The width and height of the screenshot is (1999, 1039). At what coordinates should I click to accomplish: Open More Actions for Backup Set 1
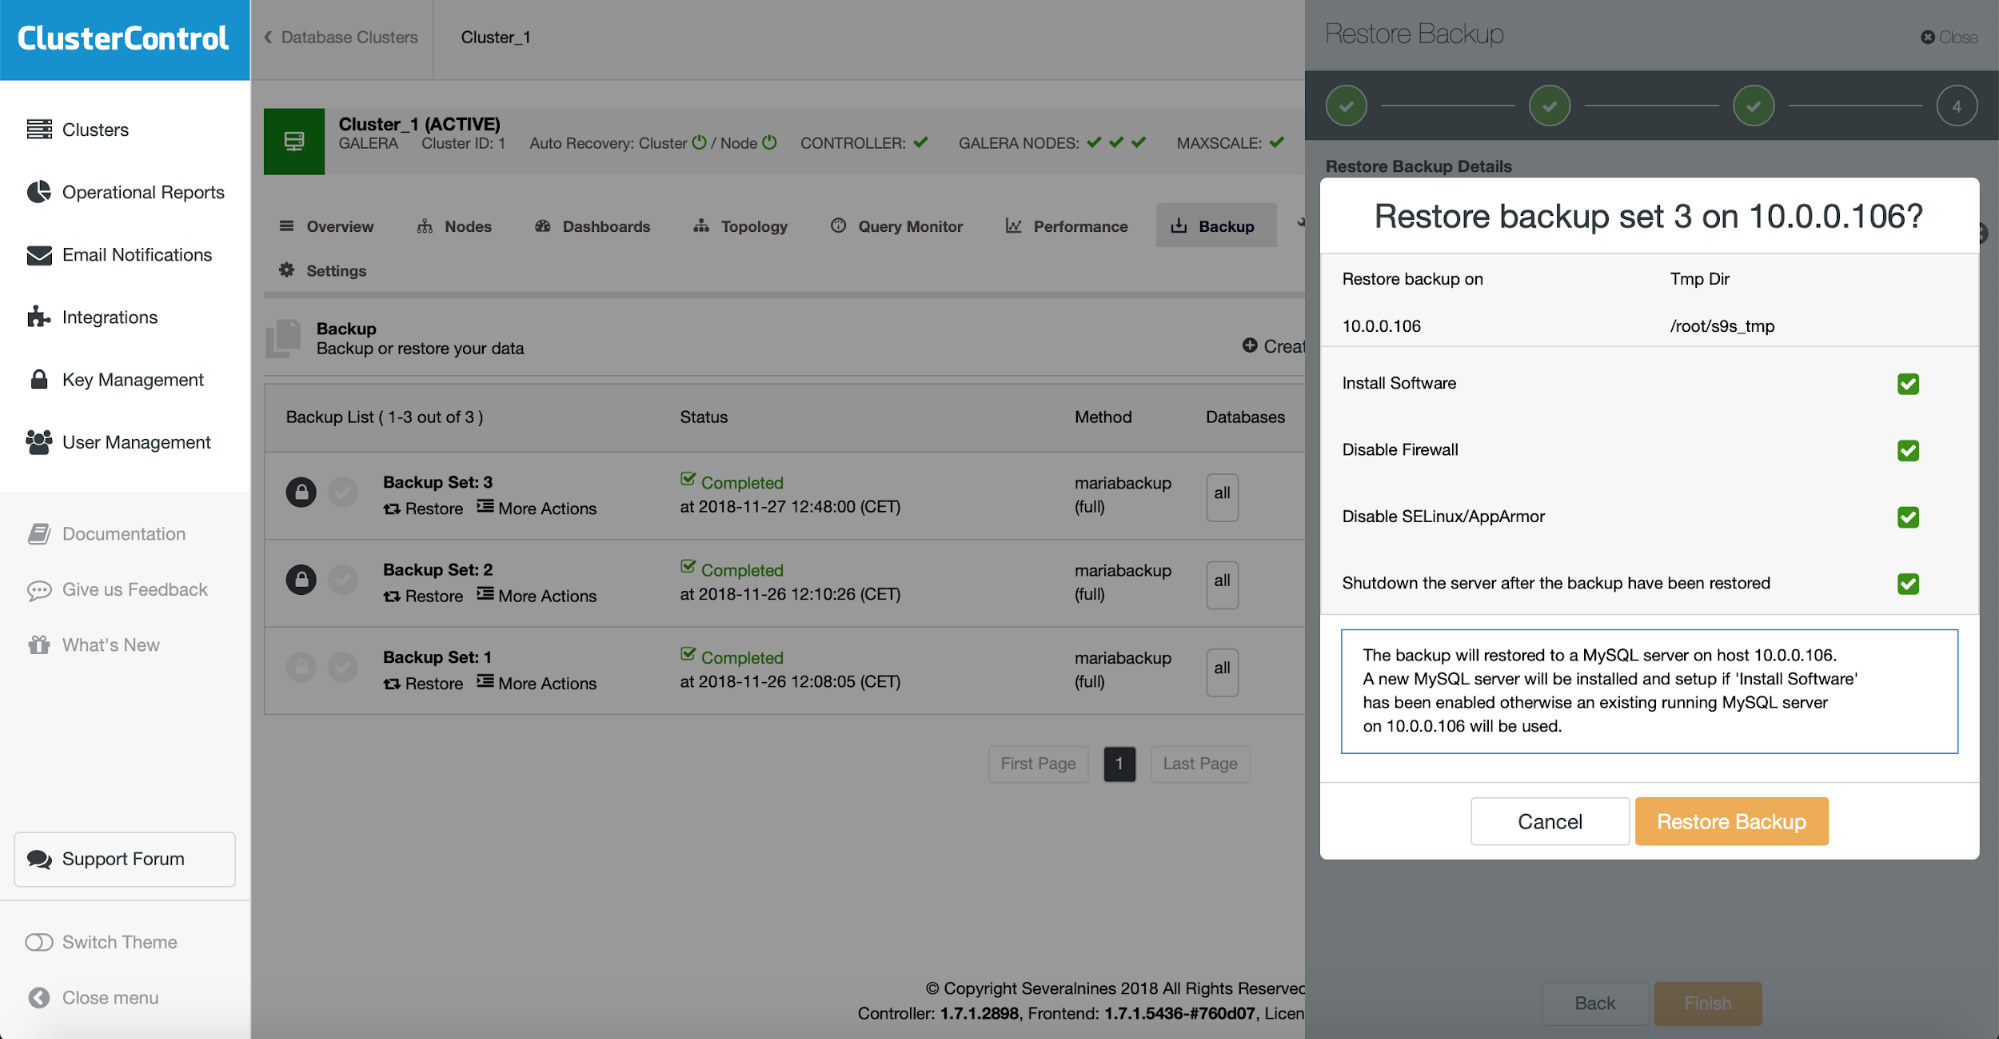point(536,683)
